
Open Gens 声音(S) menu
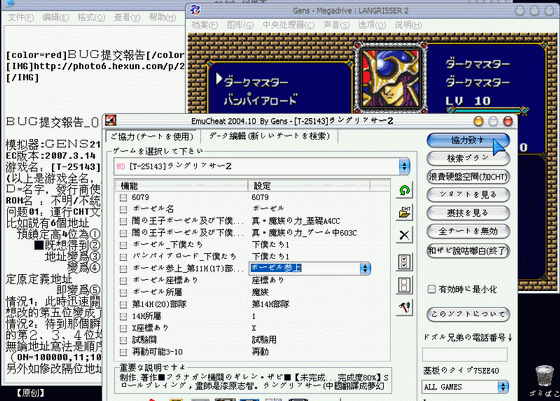(336, 25)
